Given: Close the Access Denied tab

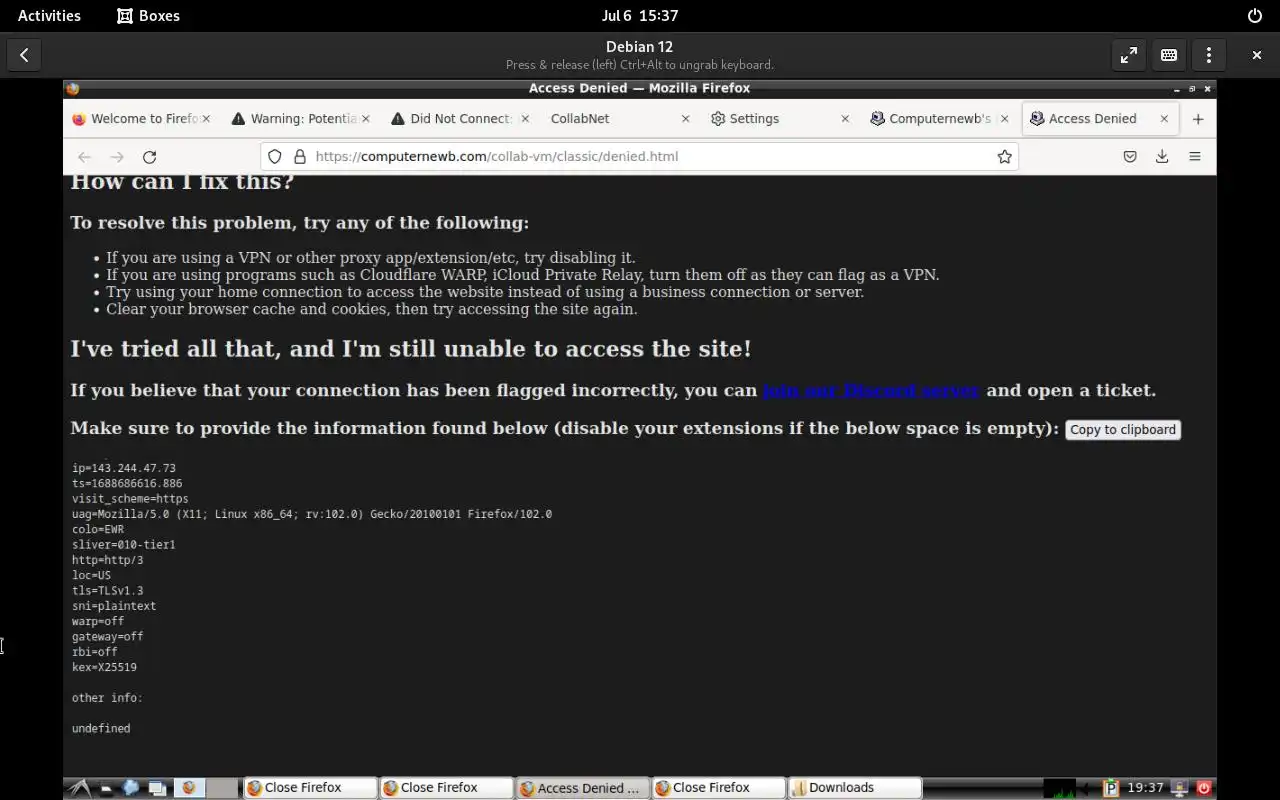Looking at the screenshot, I should (x=1164, y=119).
